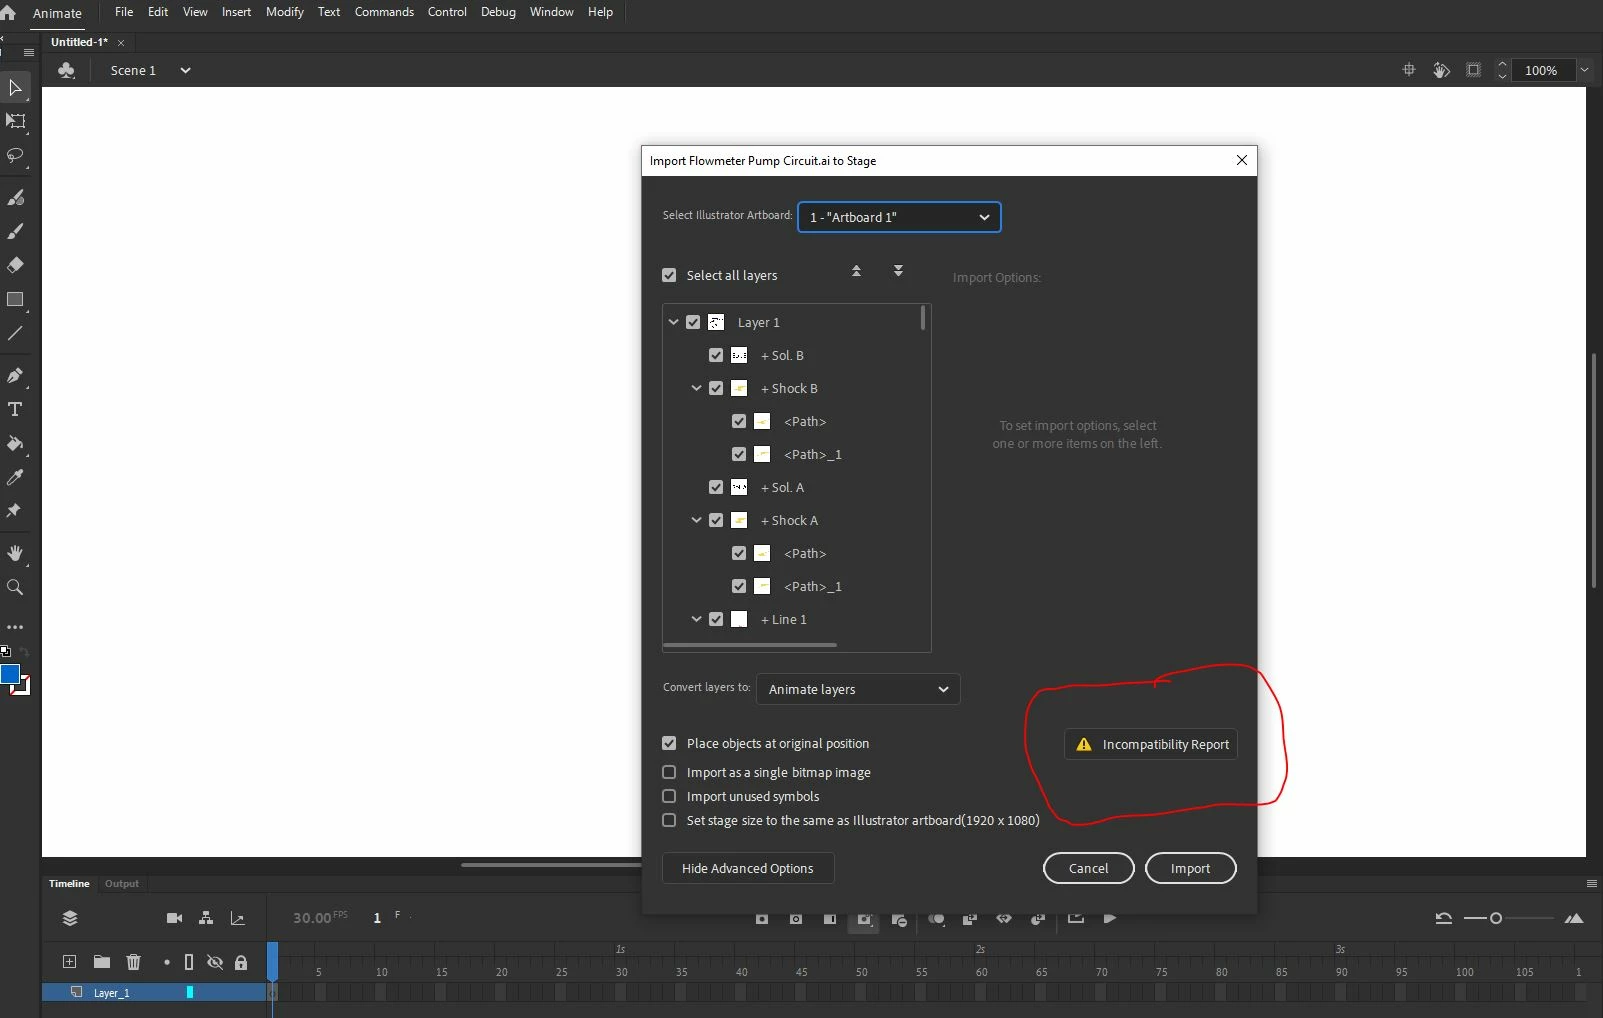Select the Classic Brush tool
Viewport: 1603px width, 1018px height.
point(15,231)
